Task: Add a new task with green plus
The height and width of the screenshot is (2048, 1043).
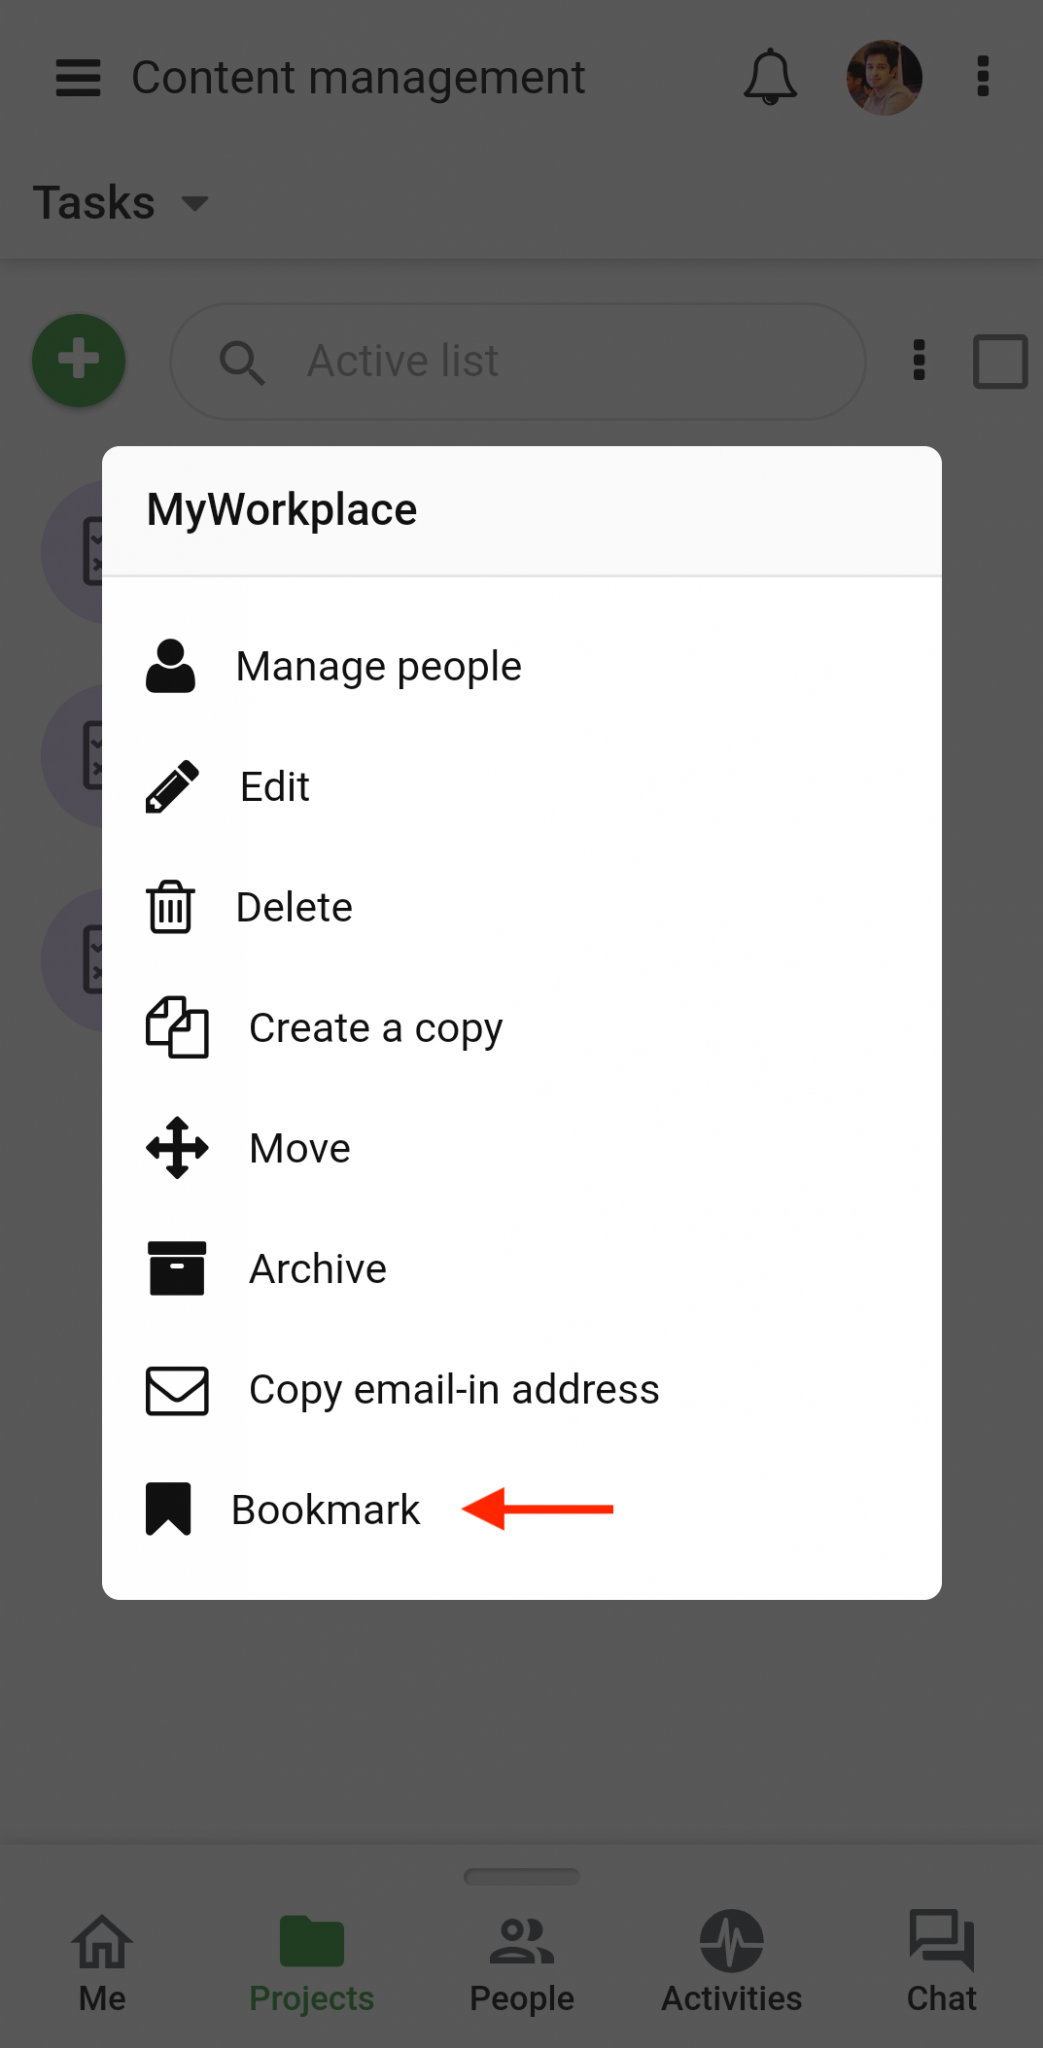Action: coord(79,360)
